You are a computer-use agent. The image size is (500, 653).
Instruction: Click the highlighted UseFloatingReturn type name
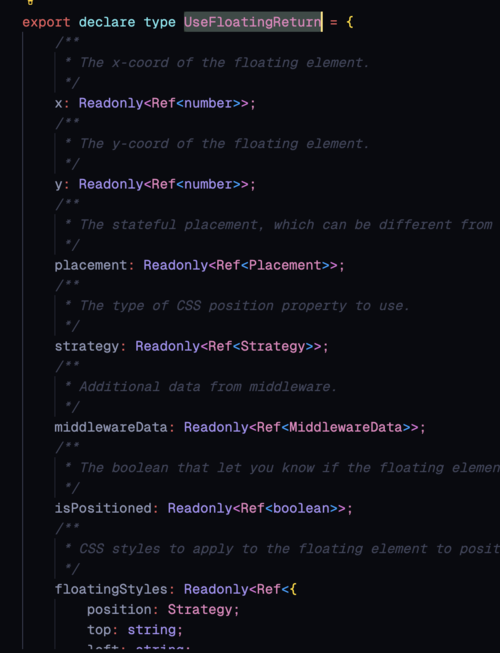(x=253, y=22)
